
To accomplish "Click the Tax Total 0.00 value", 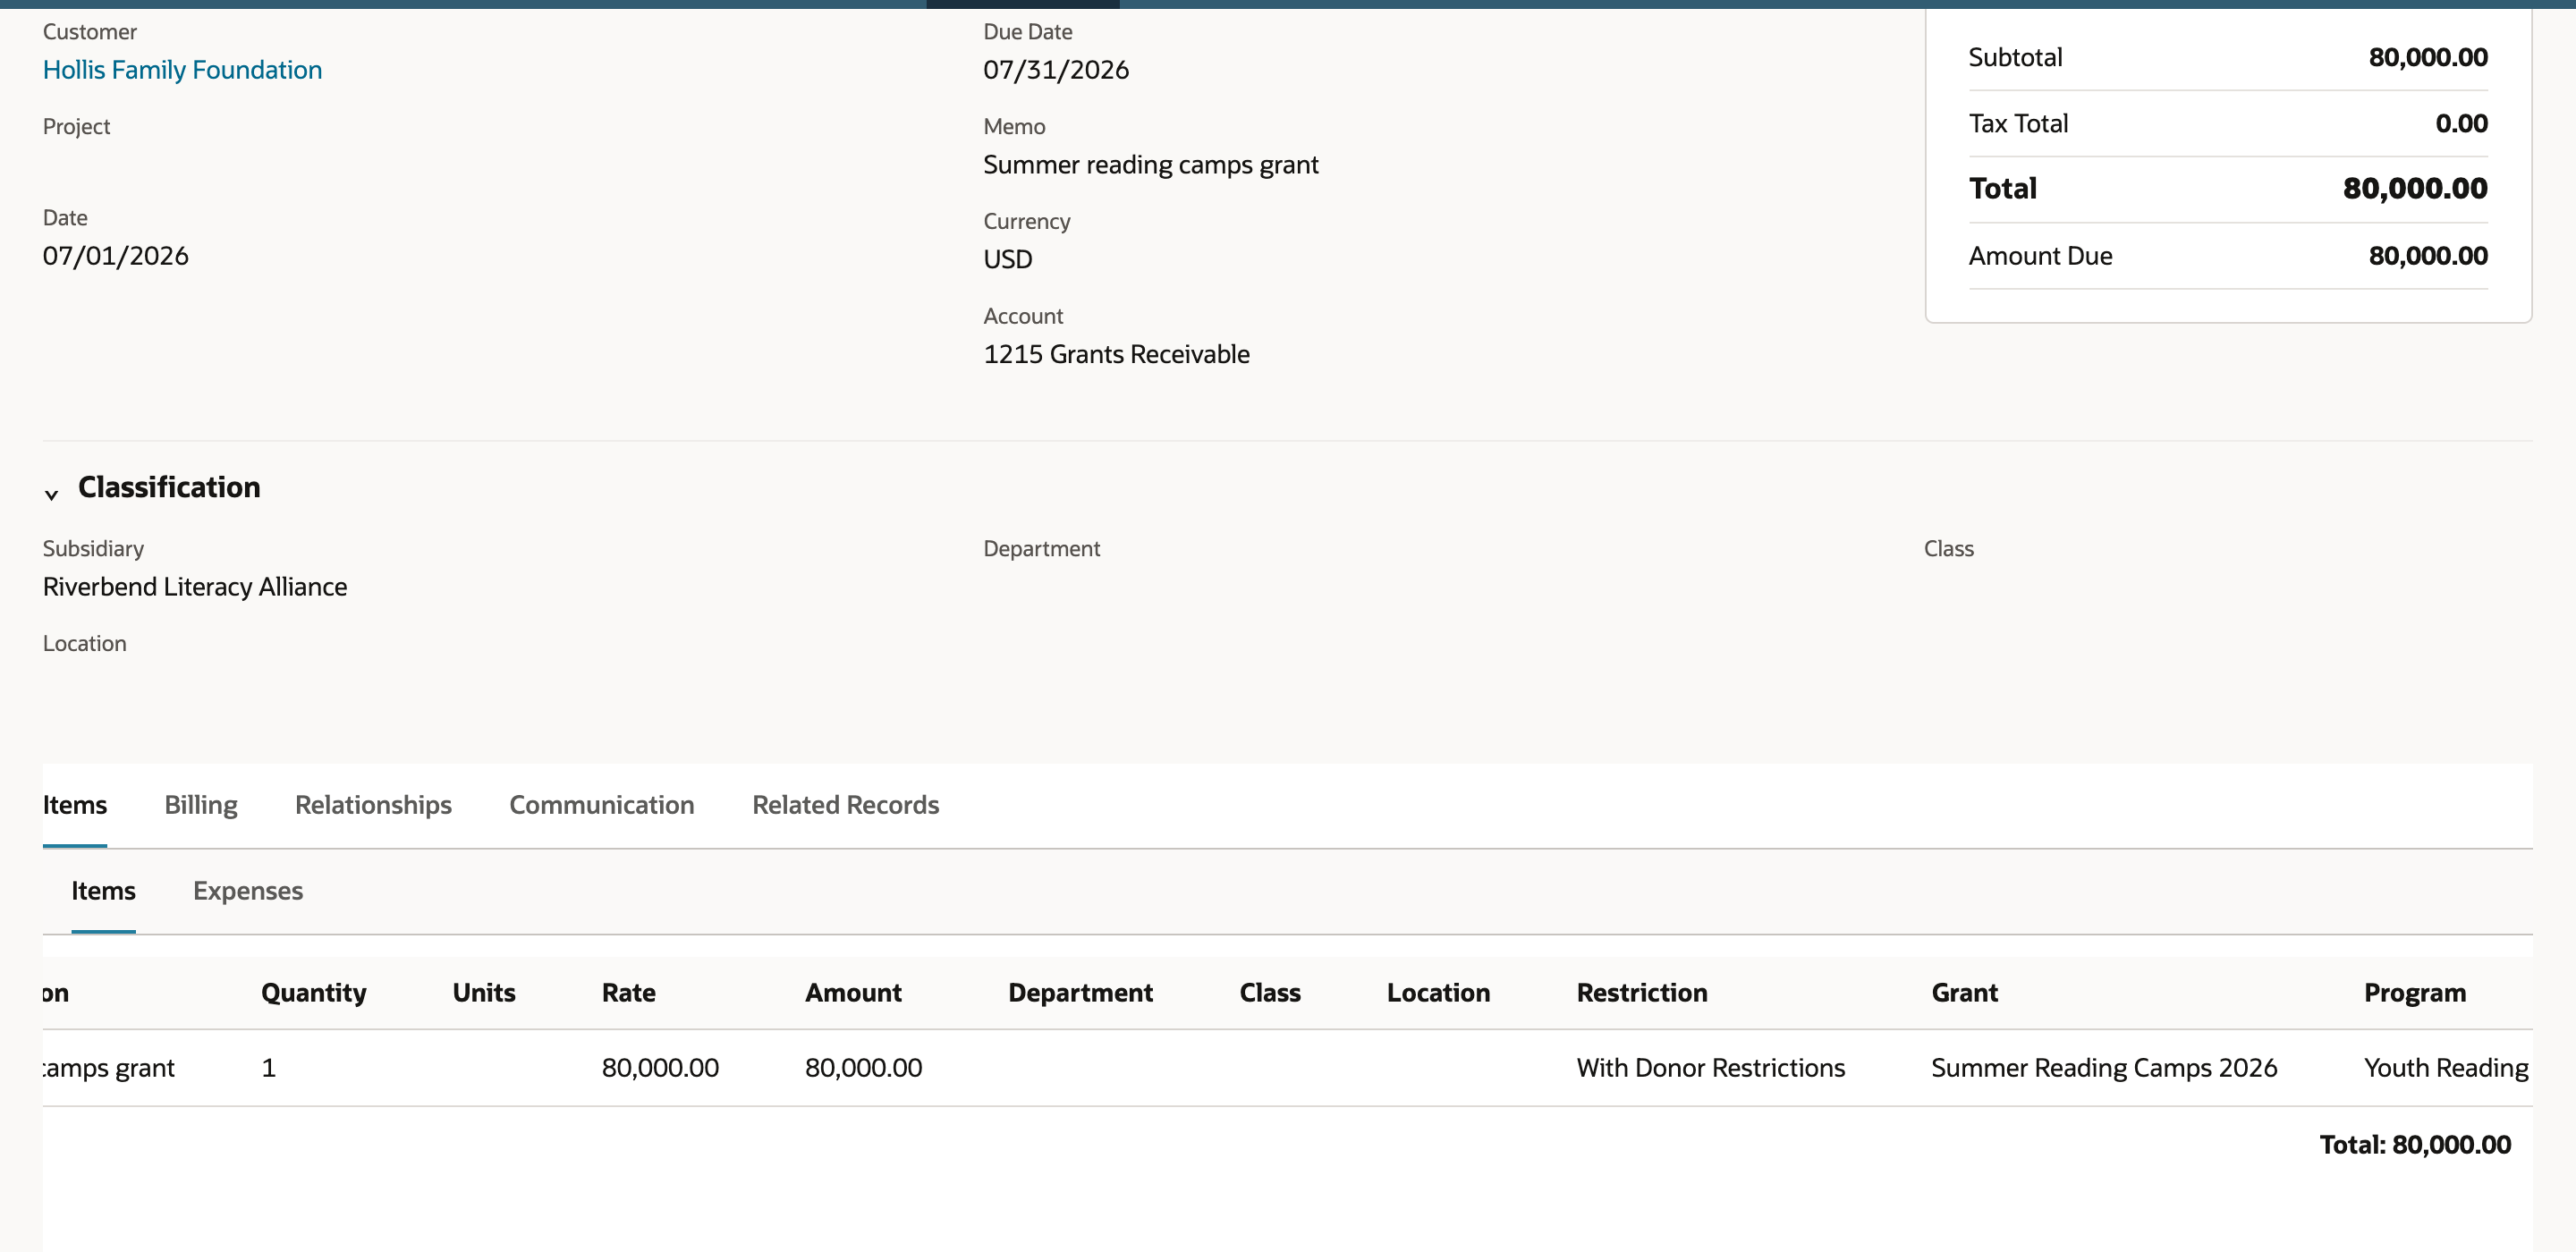I will click(2461, 123).
